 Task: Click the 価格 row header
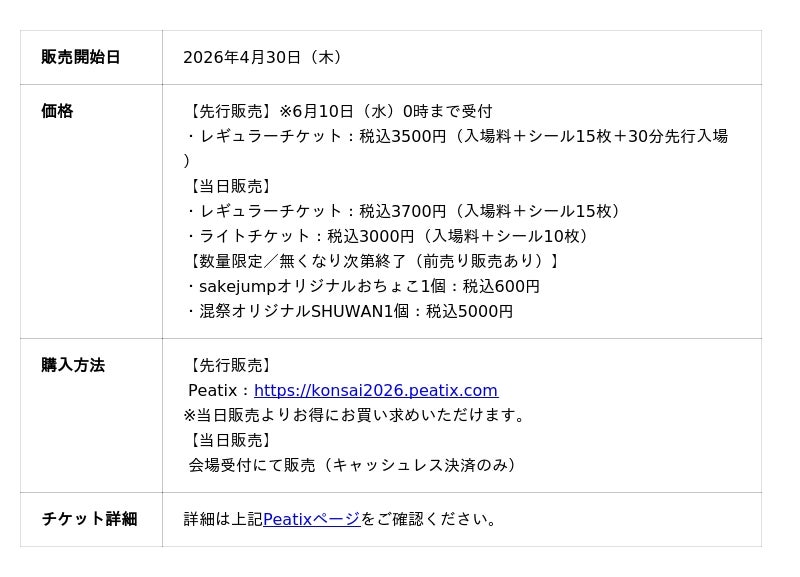[57, 111]
